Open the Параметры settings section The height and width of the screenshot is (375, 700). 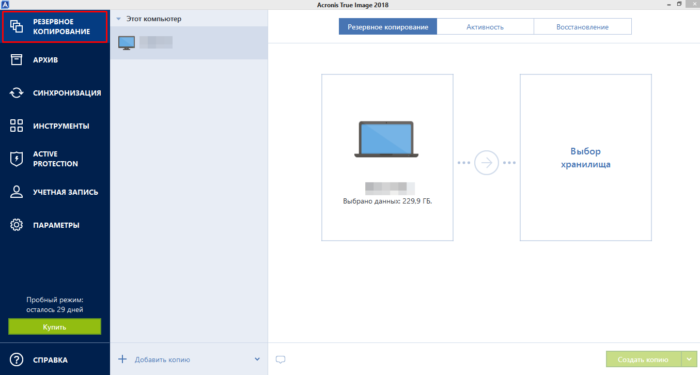click(x=54, y=225)
